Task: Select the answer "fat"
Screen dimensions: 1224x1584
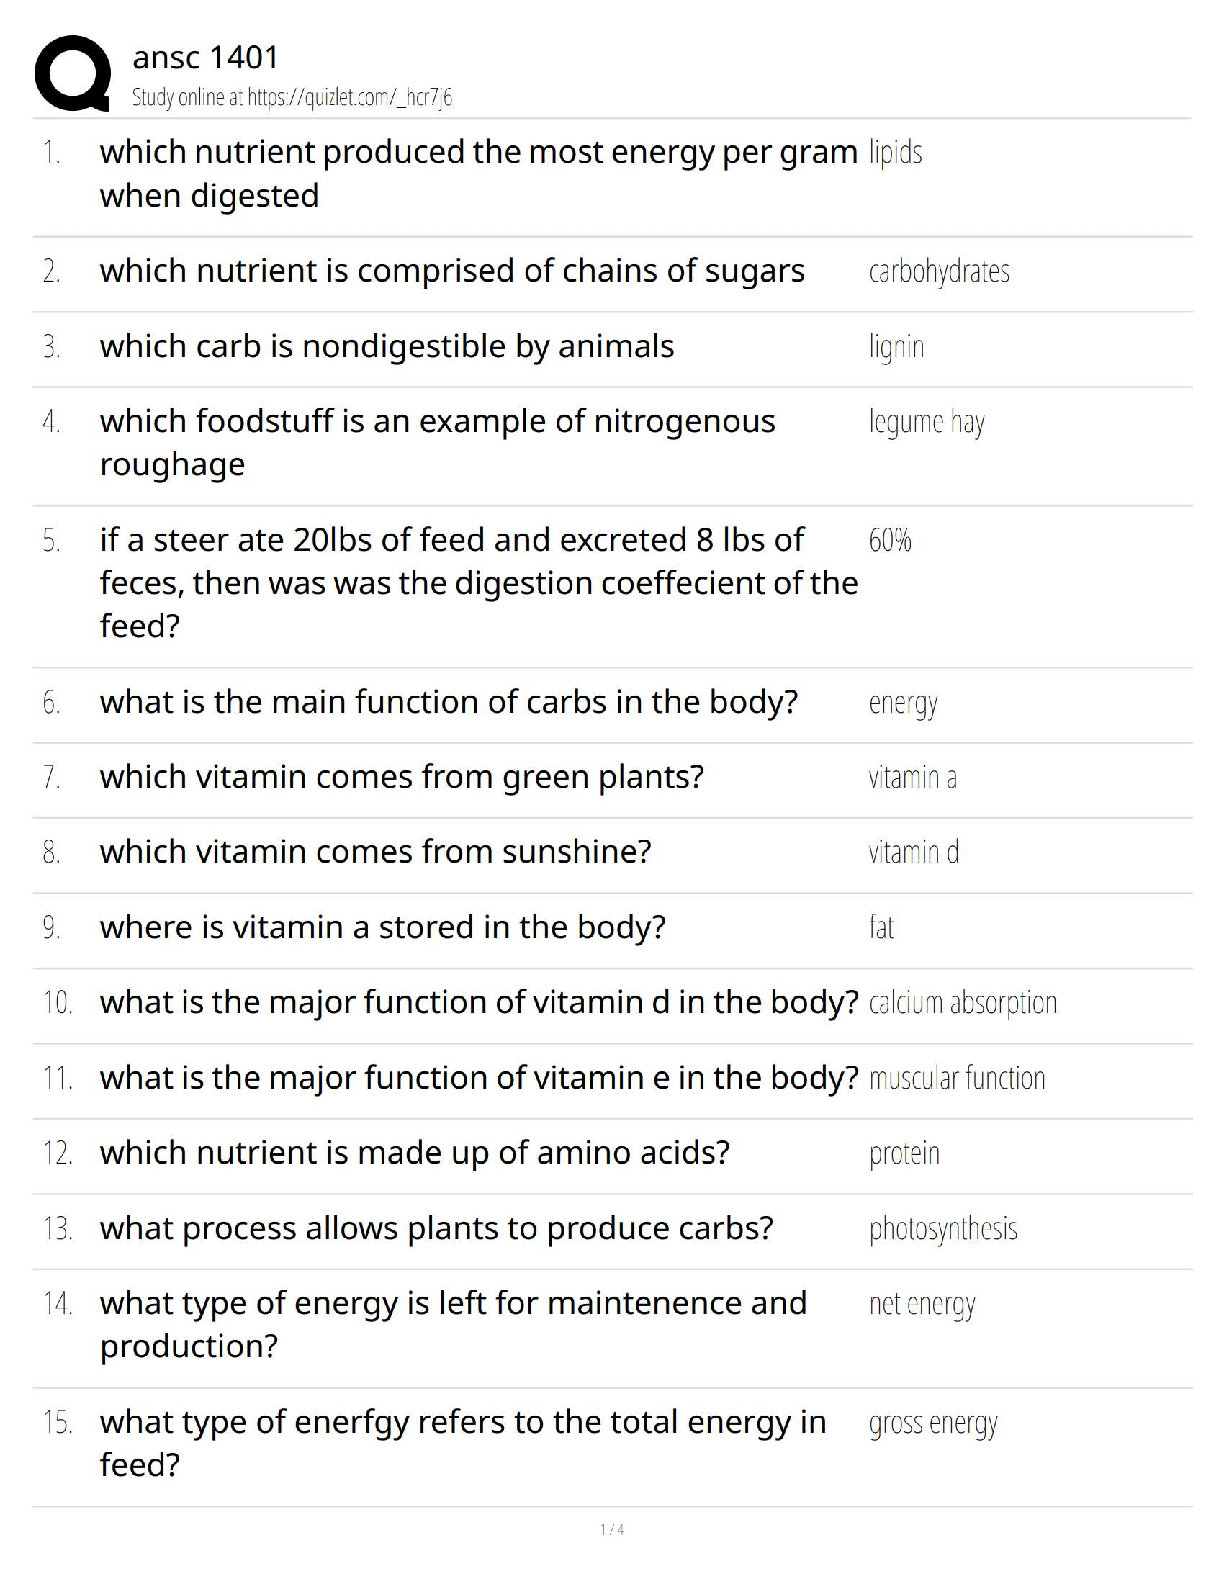Action: pos(881,928)
